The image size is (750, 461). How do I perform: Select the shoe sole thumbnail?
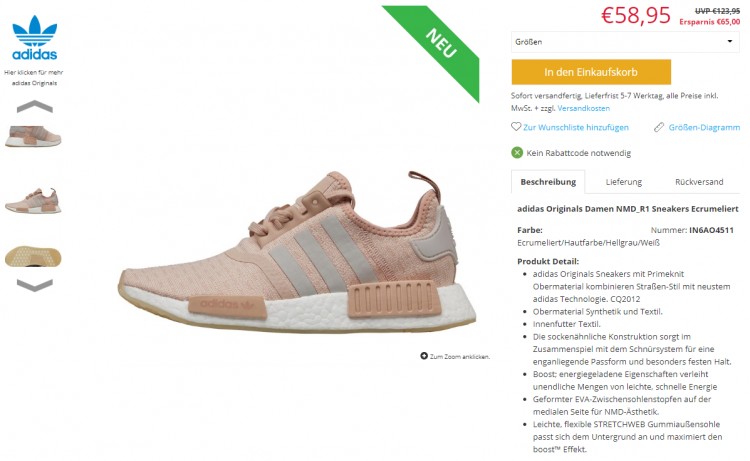33,257
